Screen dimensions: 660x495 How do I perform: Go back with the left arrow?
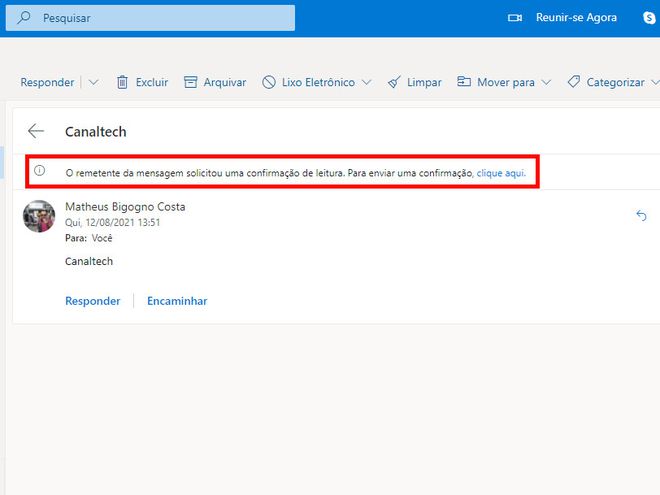(36, 131)
